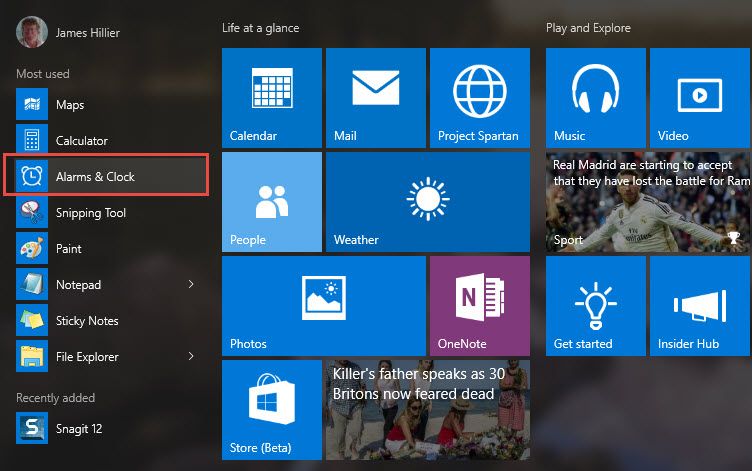Click James Hillier's profile picture

click(x=32, y=32)
